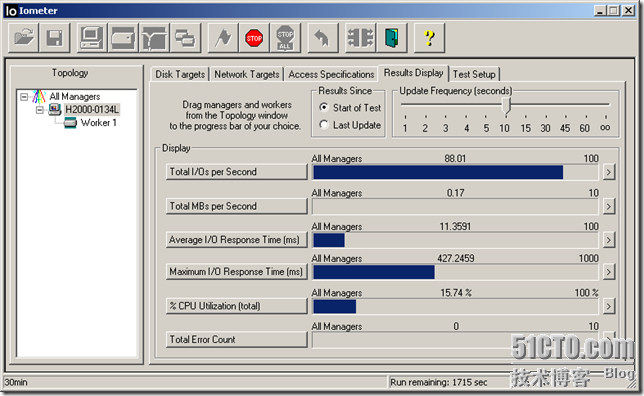Viewport: 644px width, 396px height.
Task: Select All Managers in Topology tree
Action: [75, 97]
